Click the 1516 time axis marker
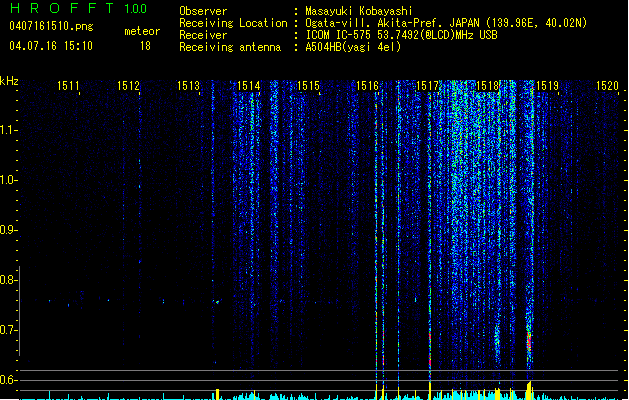 point(368,86)
